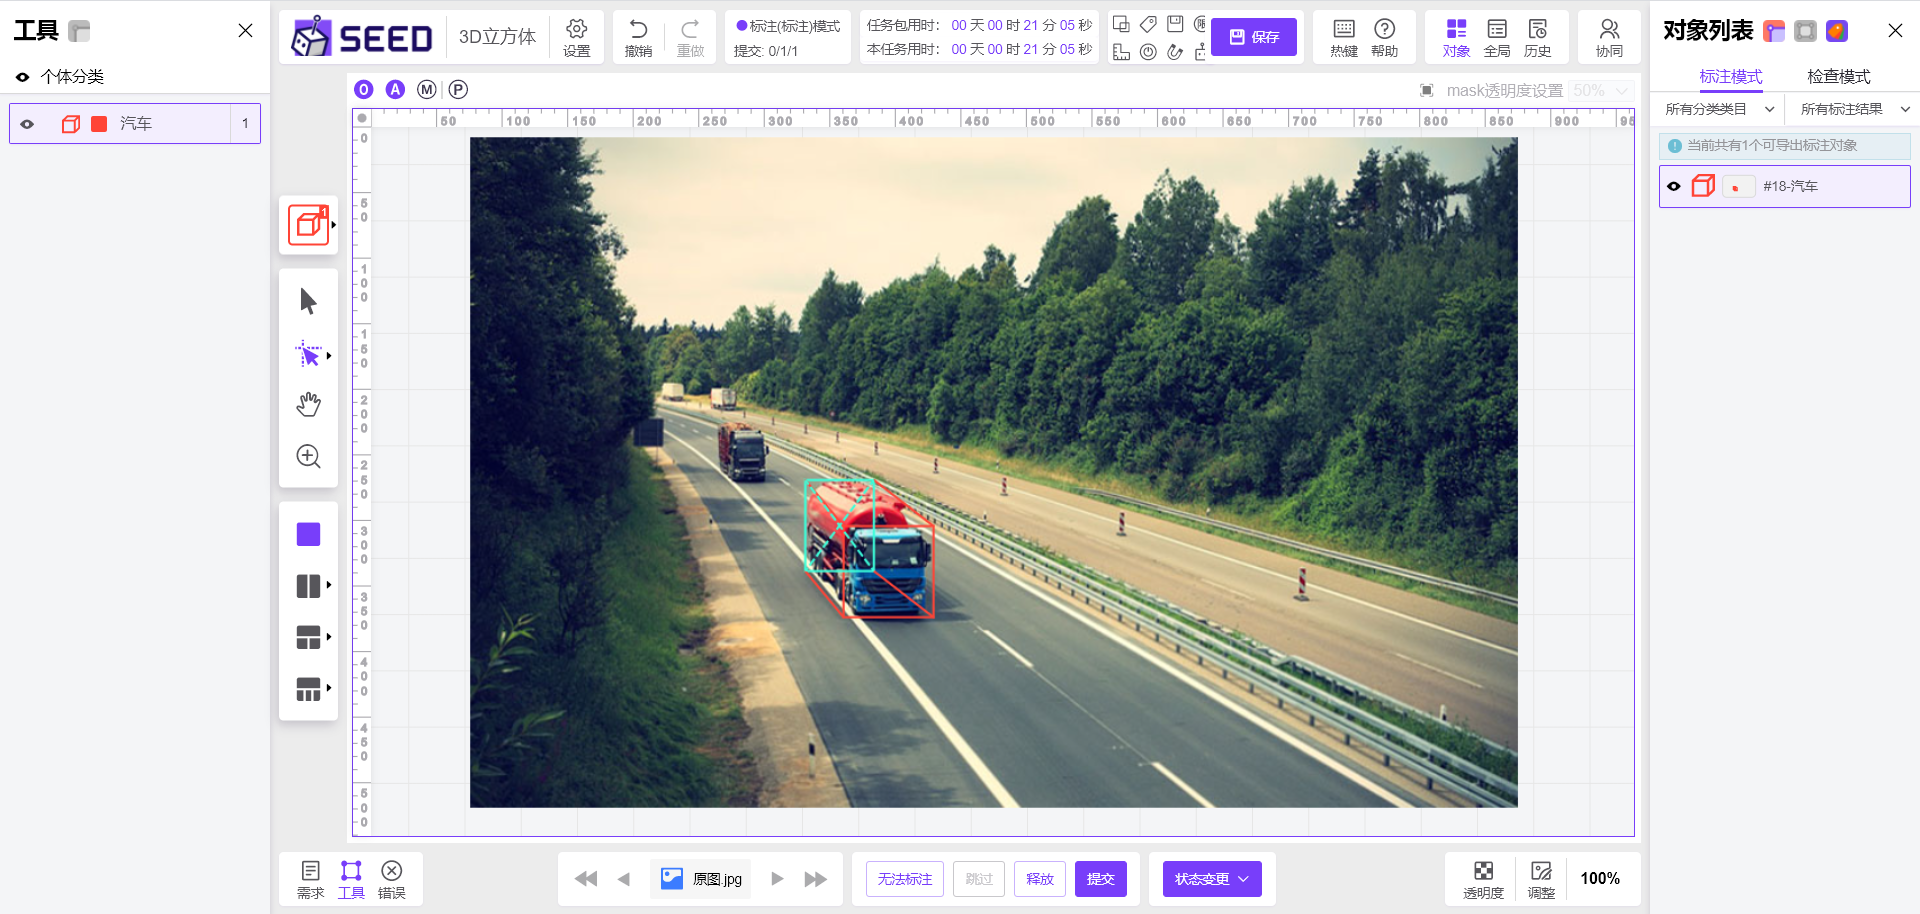Select the two-column split layout icon
Screen dimensions: 1920x914
pos(308,586)
